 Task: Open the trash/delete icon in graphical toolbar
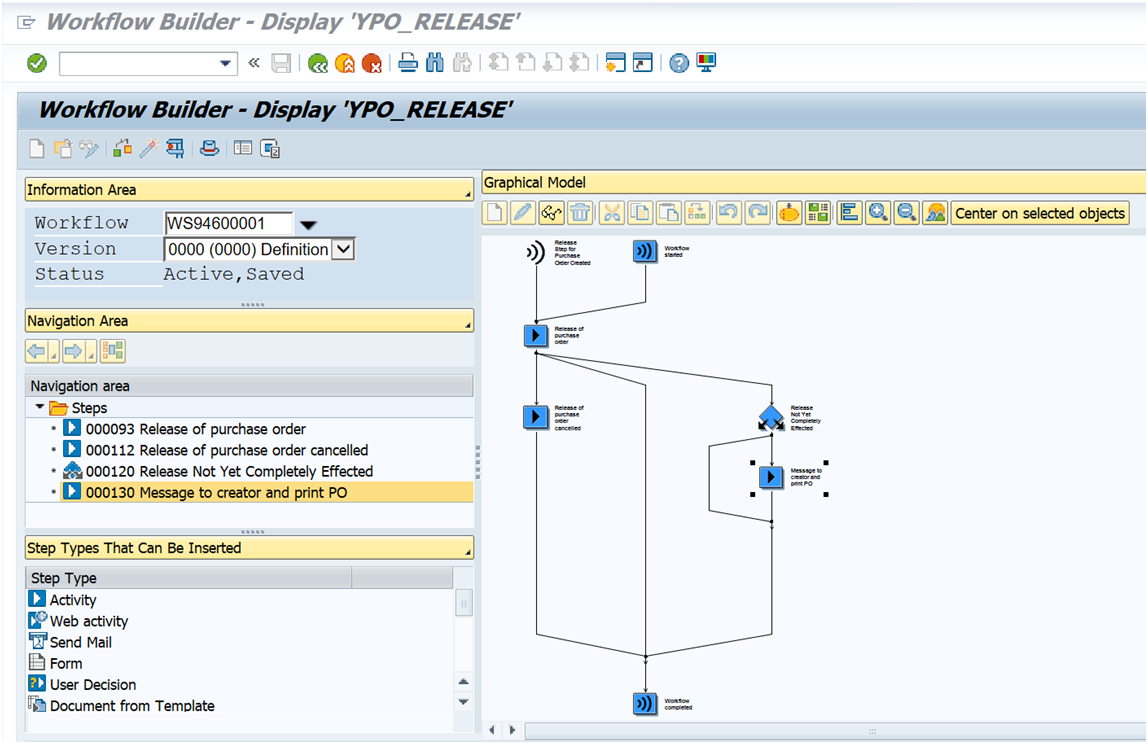click(x=579, y=213)
